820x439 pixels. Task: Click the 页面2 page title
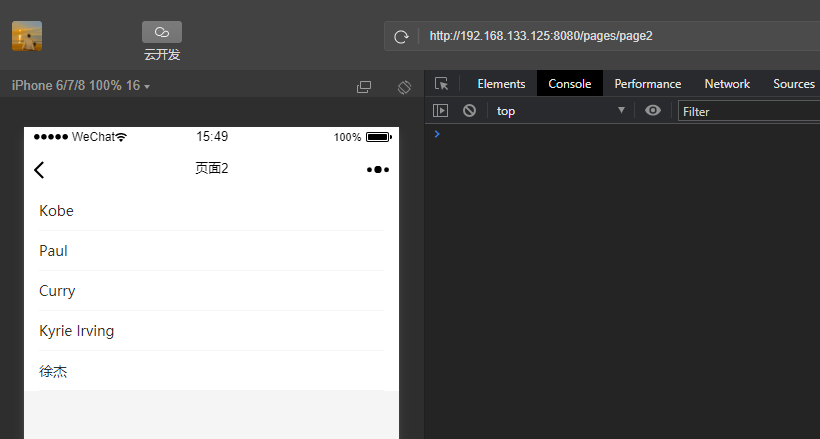point(212,168)
